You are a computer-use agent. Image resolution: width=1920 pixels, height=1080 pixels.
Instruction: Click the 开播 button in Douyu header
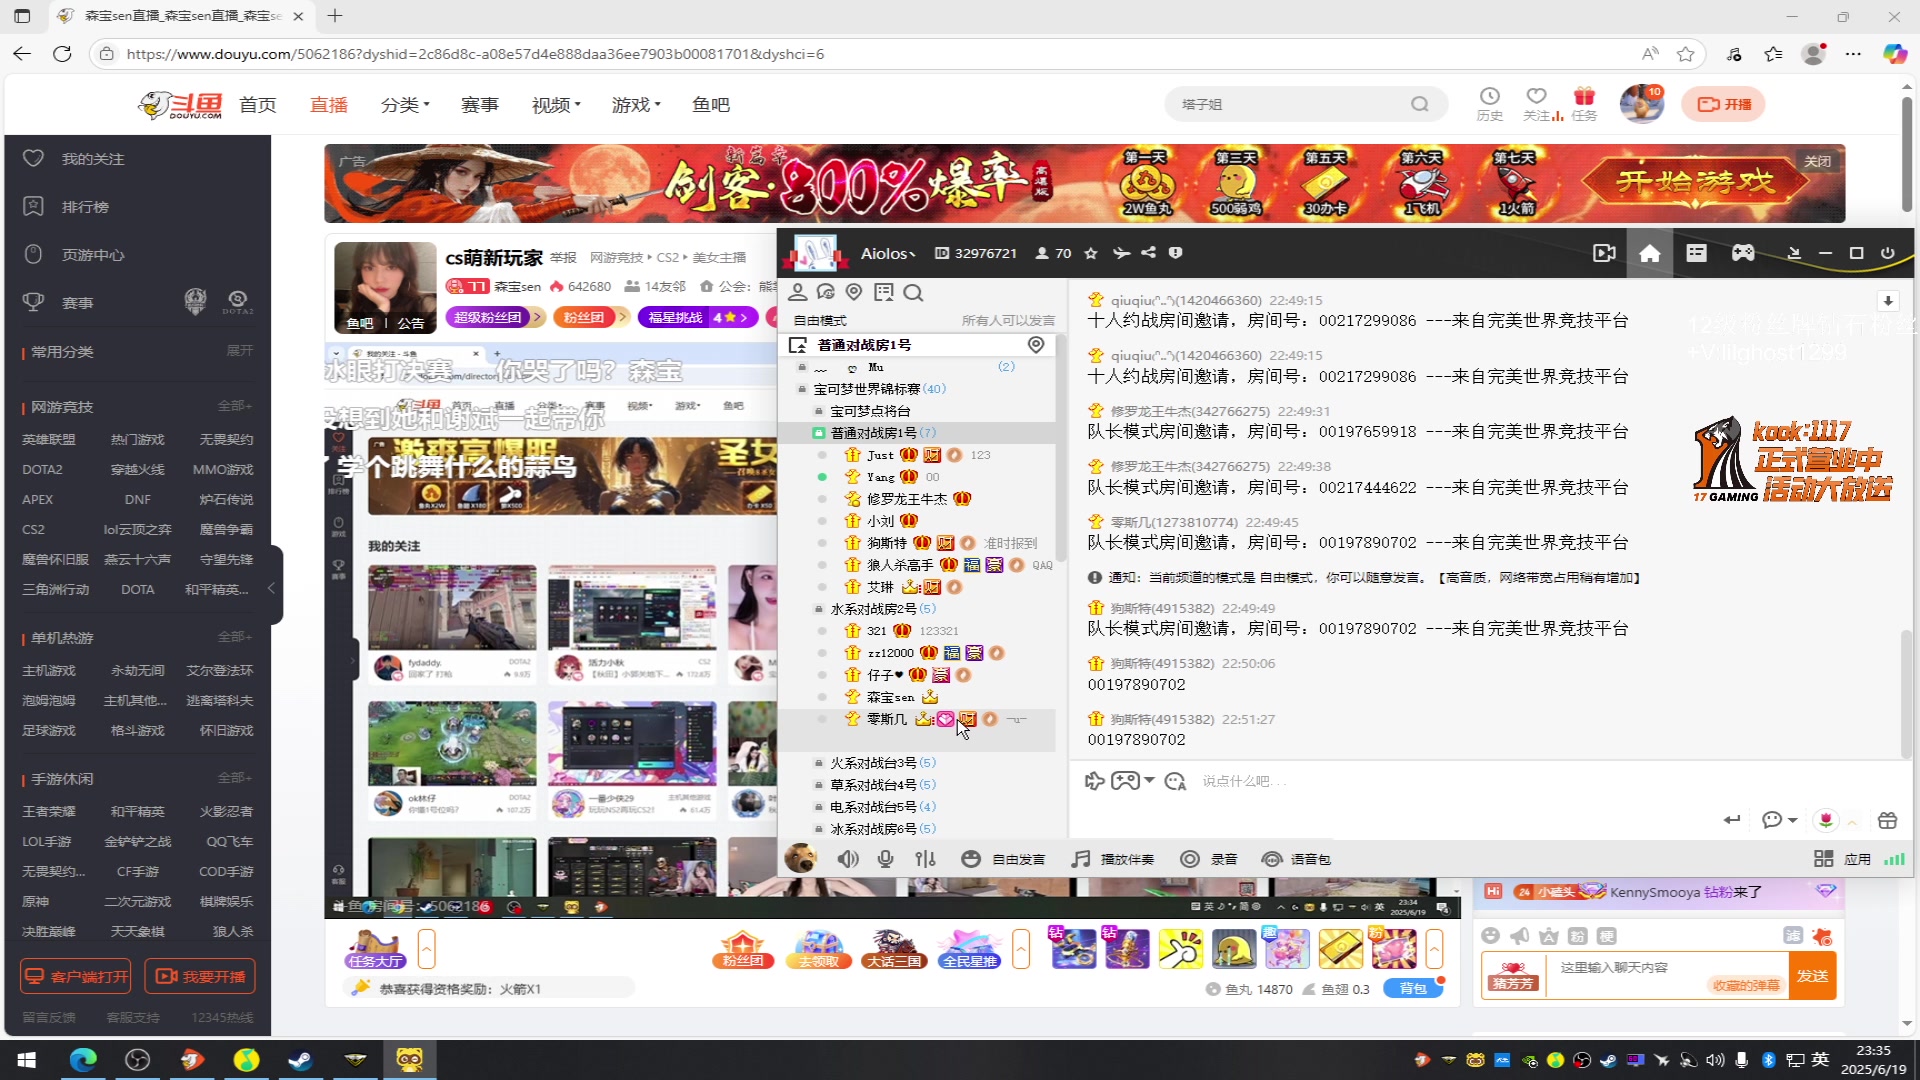[1723, 104]
